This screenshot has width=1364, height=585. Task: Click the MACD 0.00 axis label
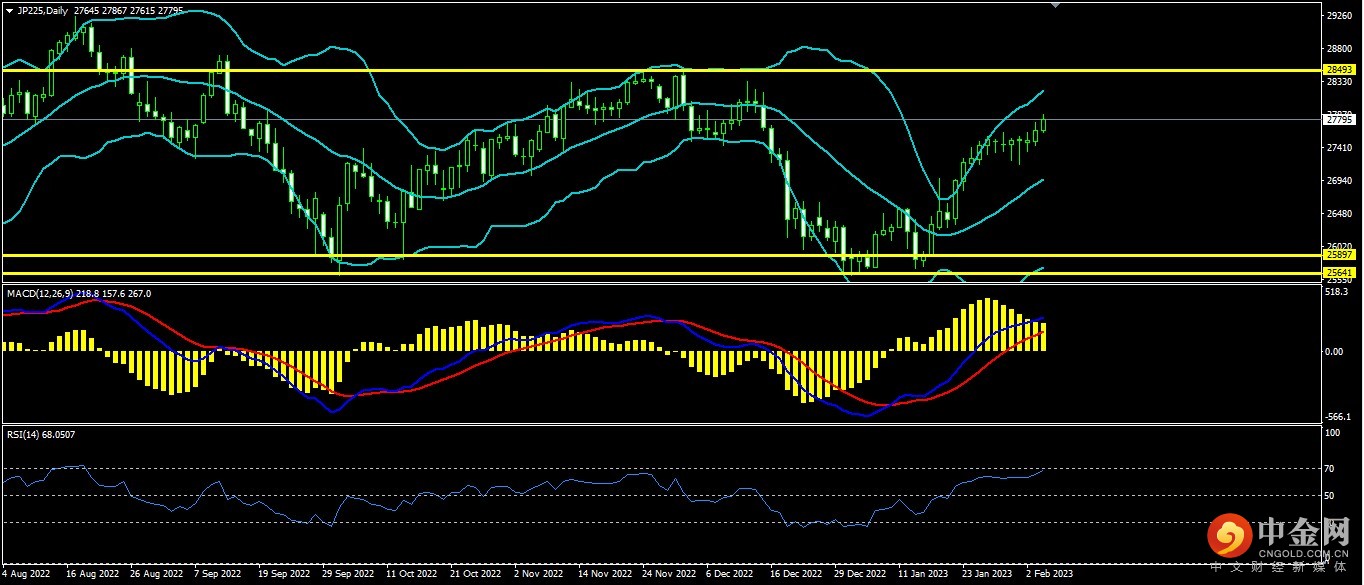[1334, 351]
